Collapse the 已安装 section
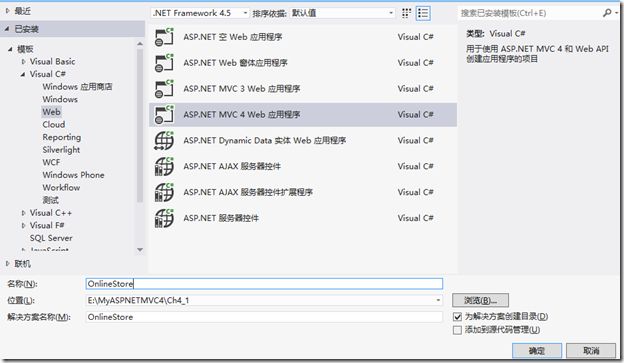624x363 pixels. click(x=8, y=29)
